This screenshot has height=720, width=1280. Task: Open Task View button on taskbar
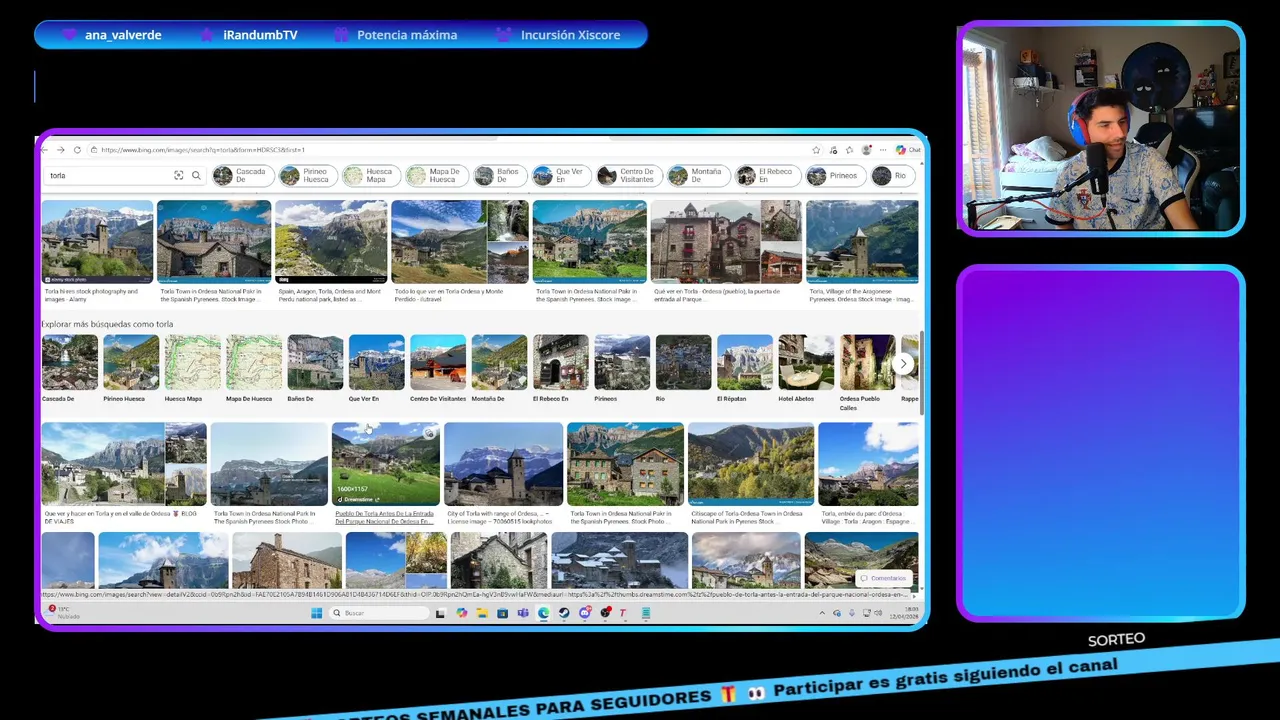tap(440, 613)
